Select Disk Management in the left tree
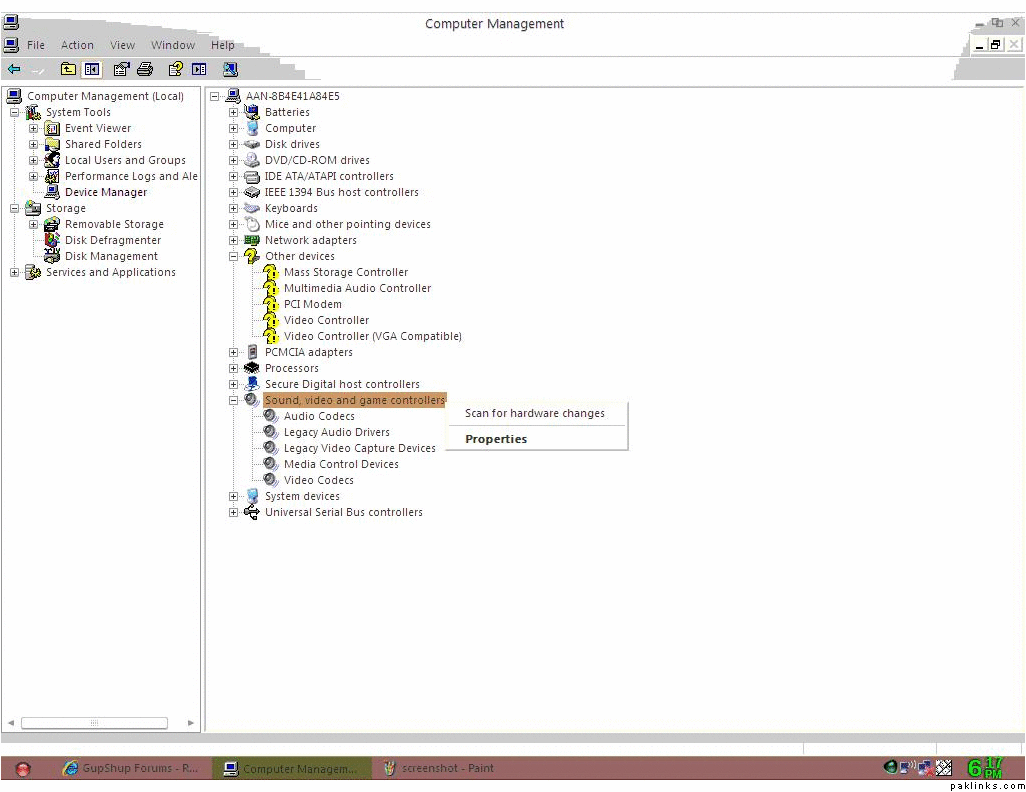This screenshot has width=1026, height=792. click(111, 256)
